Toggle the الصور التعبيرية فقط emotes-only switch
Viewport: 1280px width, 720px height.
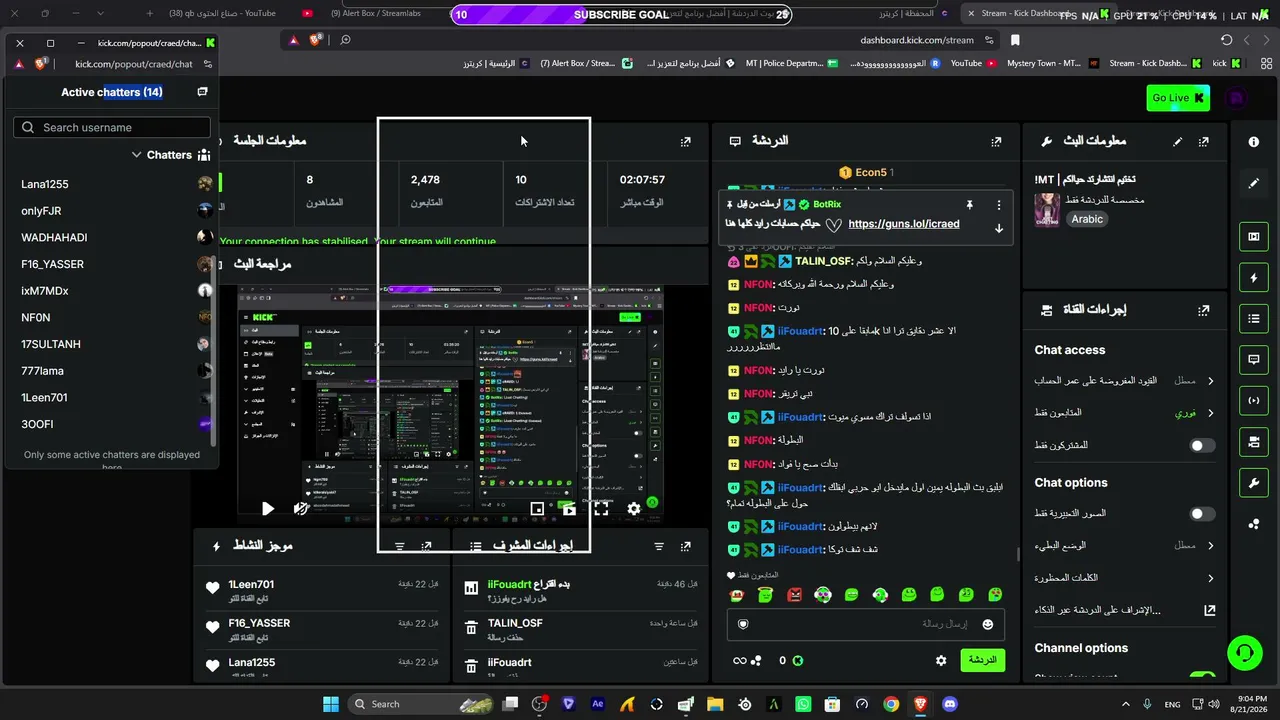coord(1202,514)
